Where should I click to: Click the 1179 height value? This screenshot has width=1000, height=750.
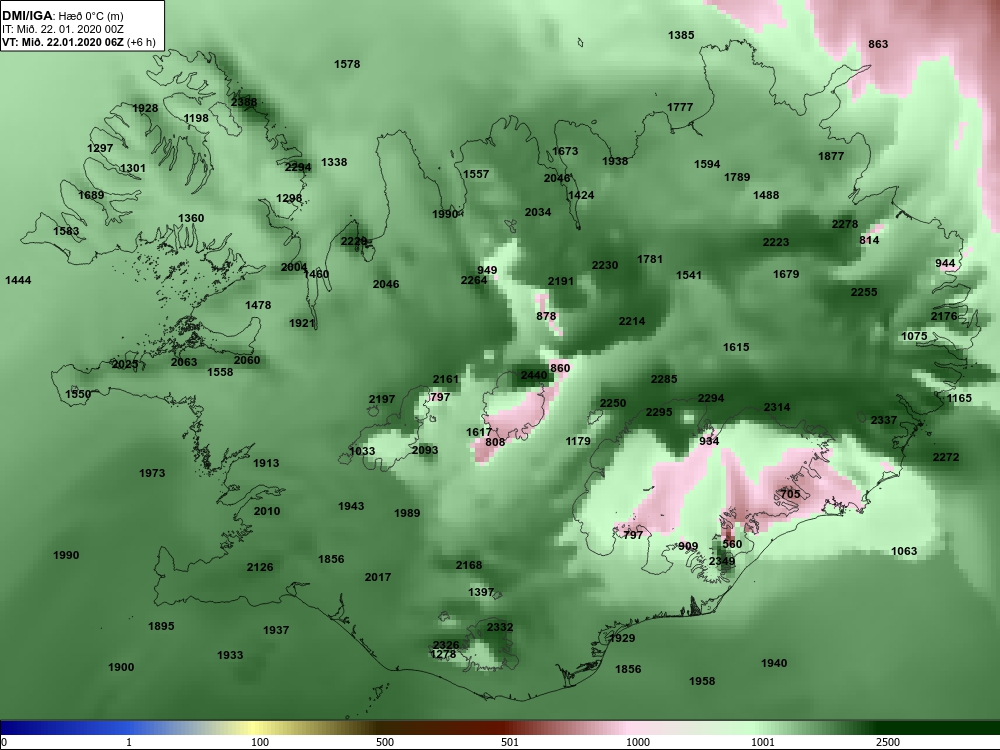(x=578, y=442)
